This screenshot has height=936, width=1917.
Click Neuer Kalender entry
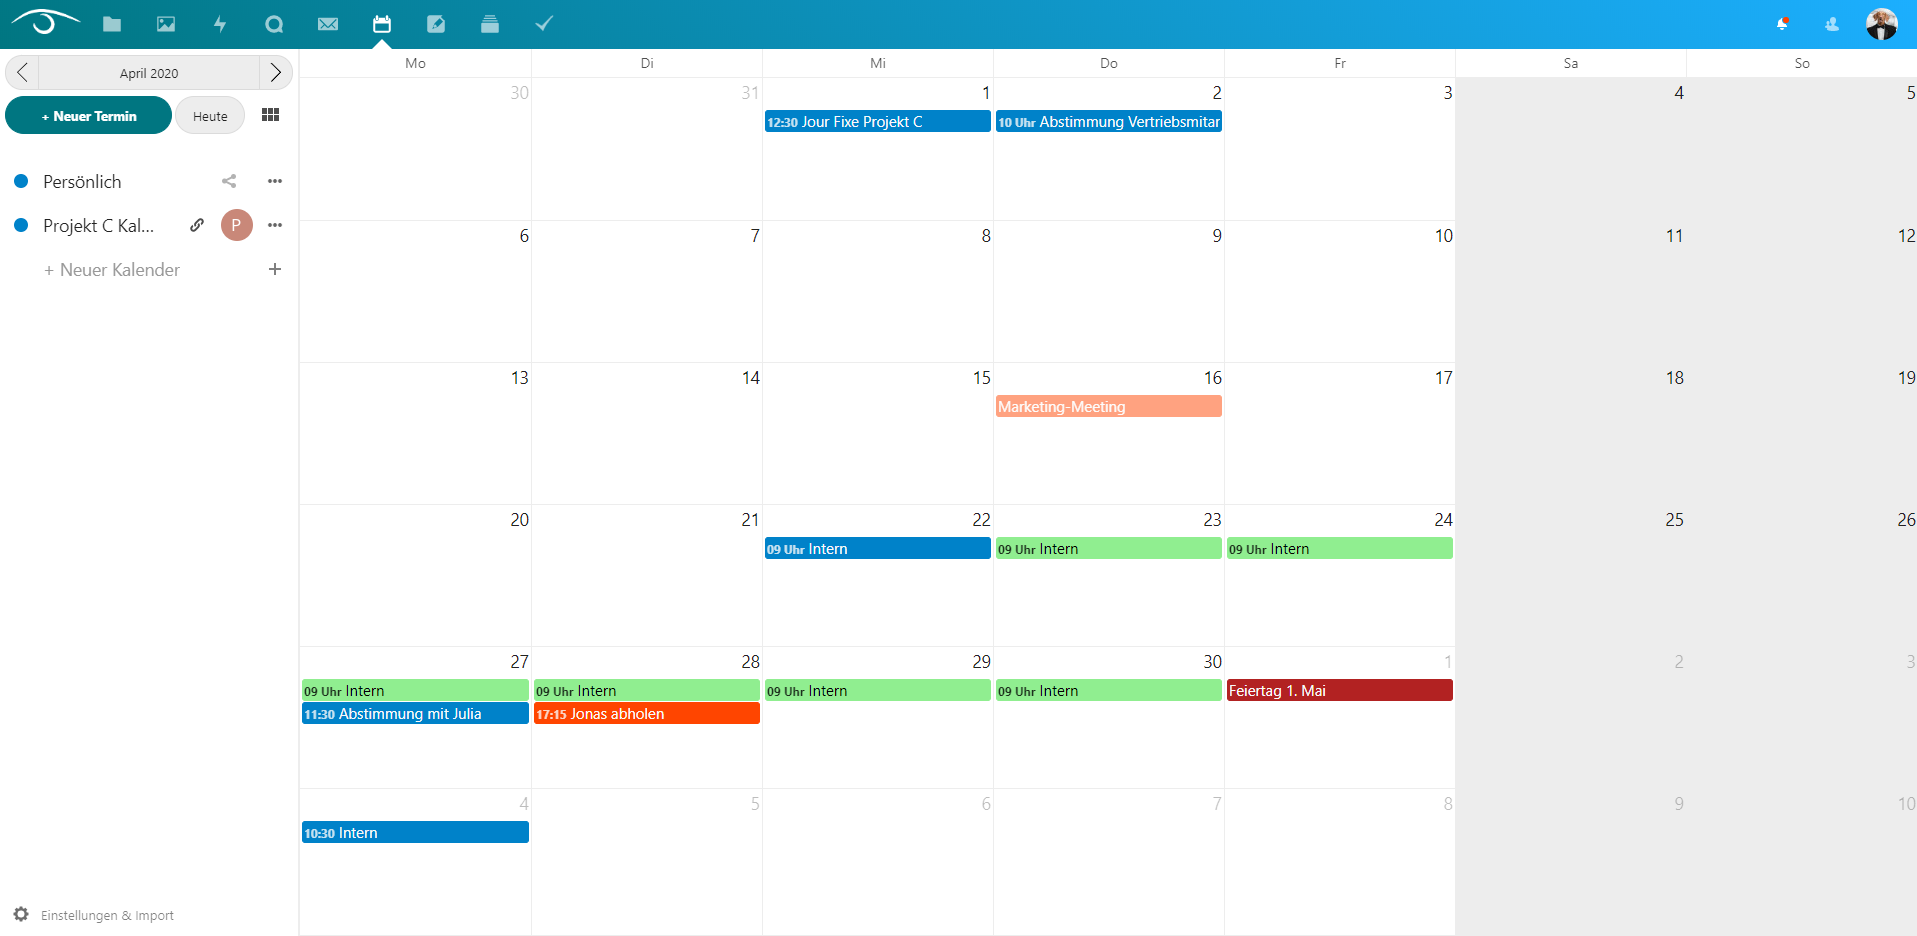click(112, 270)
